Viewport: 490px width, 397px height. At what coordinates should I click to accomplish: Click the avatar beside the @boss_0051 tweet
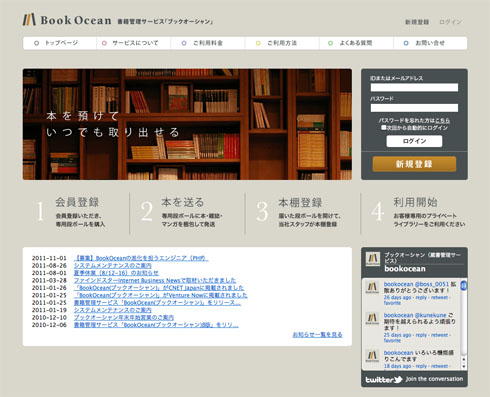(372, 287)
